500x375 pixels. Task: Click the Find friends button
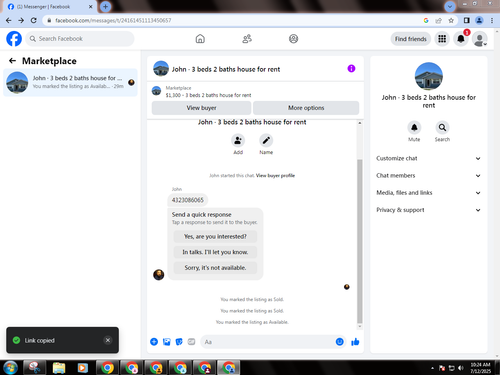[411, 39]
